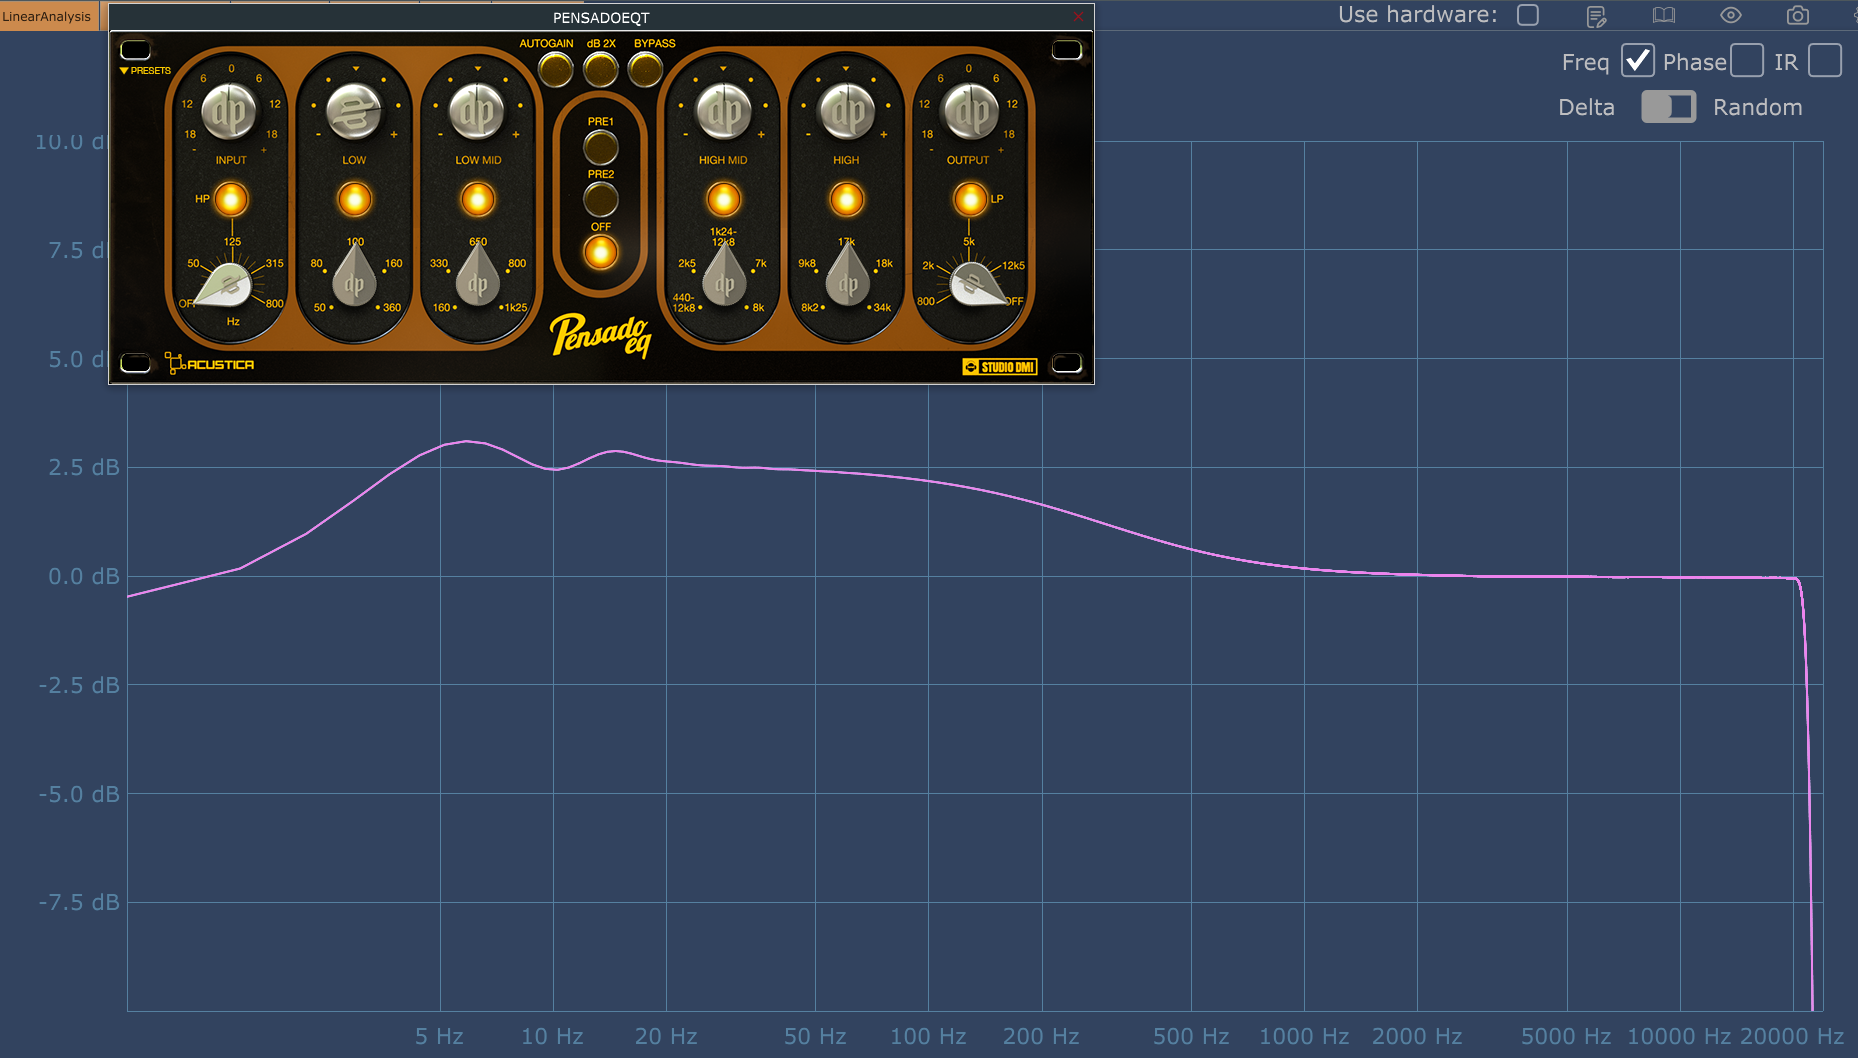Click the Acustica logo
The width and height of the screenshot is (1858, 1058).
pyautogui.click(x=209, y=364)
